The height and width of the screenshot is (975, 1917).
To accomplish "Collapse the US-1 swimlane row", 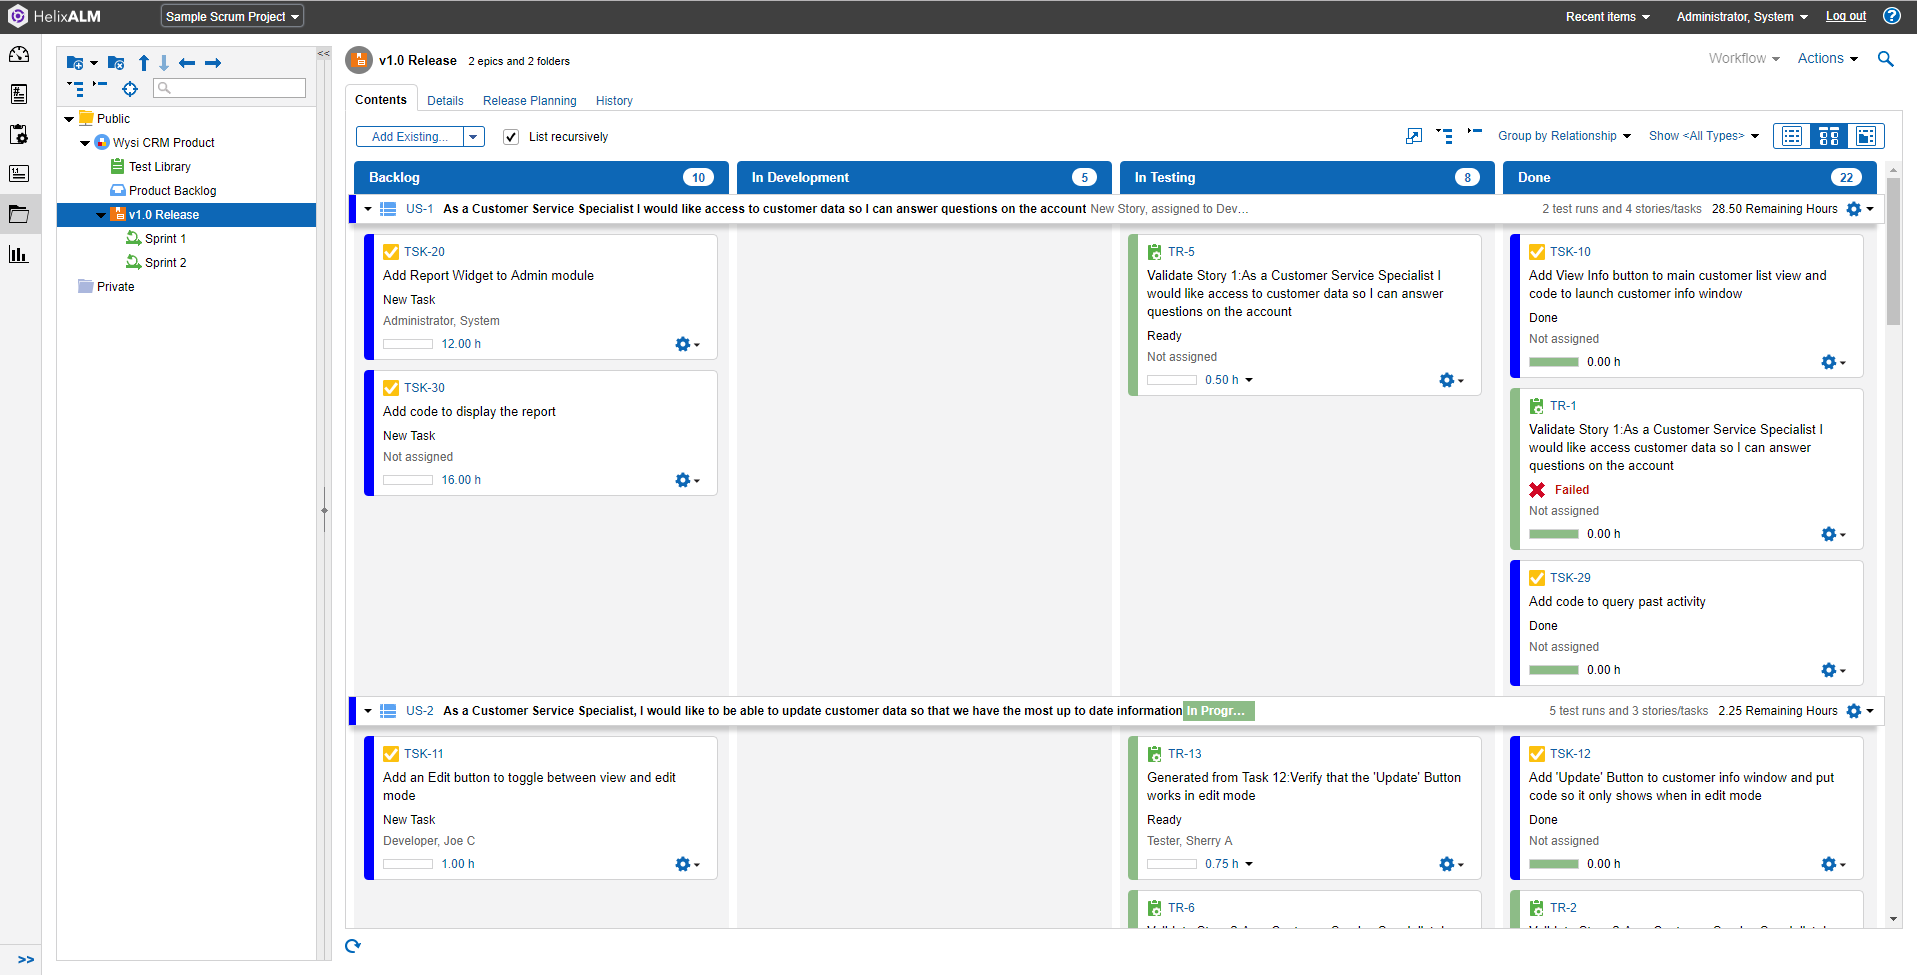I will pos(368,209).
